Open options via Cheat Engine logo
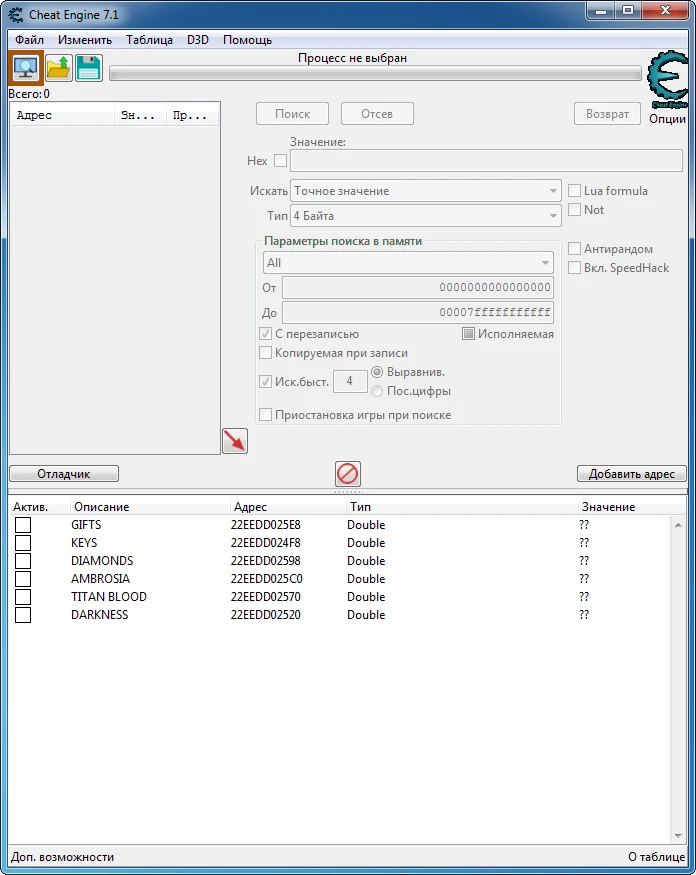The width and height of the screenshot is (696, 875). 668,80
